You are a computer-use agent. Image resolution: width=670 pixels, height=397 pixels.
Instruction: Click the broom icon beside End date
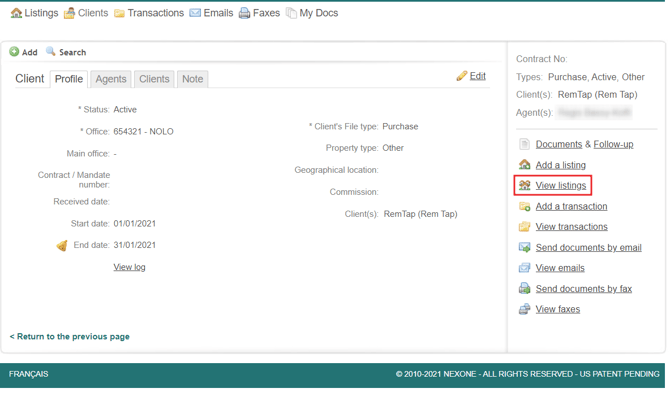click(62, 245)
